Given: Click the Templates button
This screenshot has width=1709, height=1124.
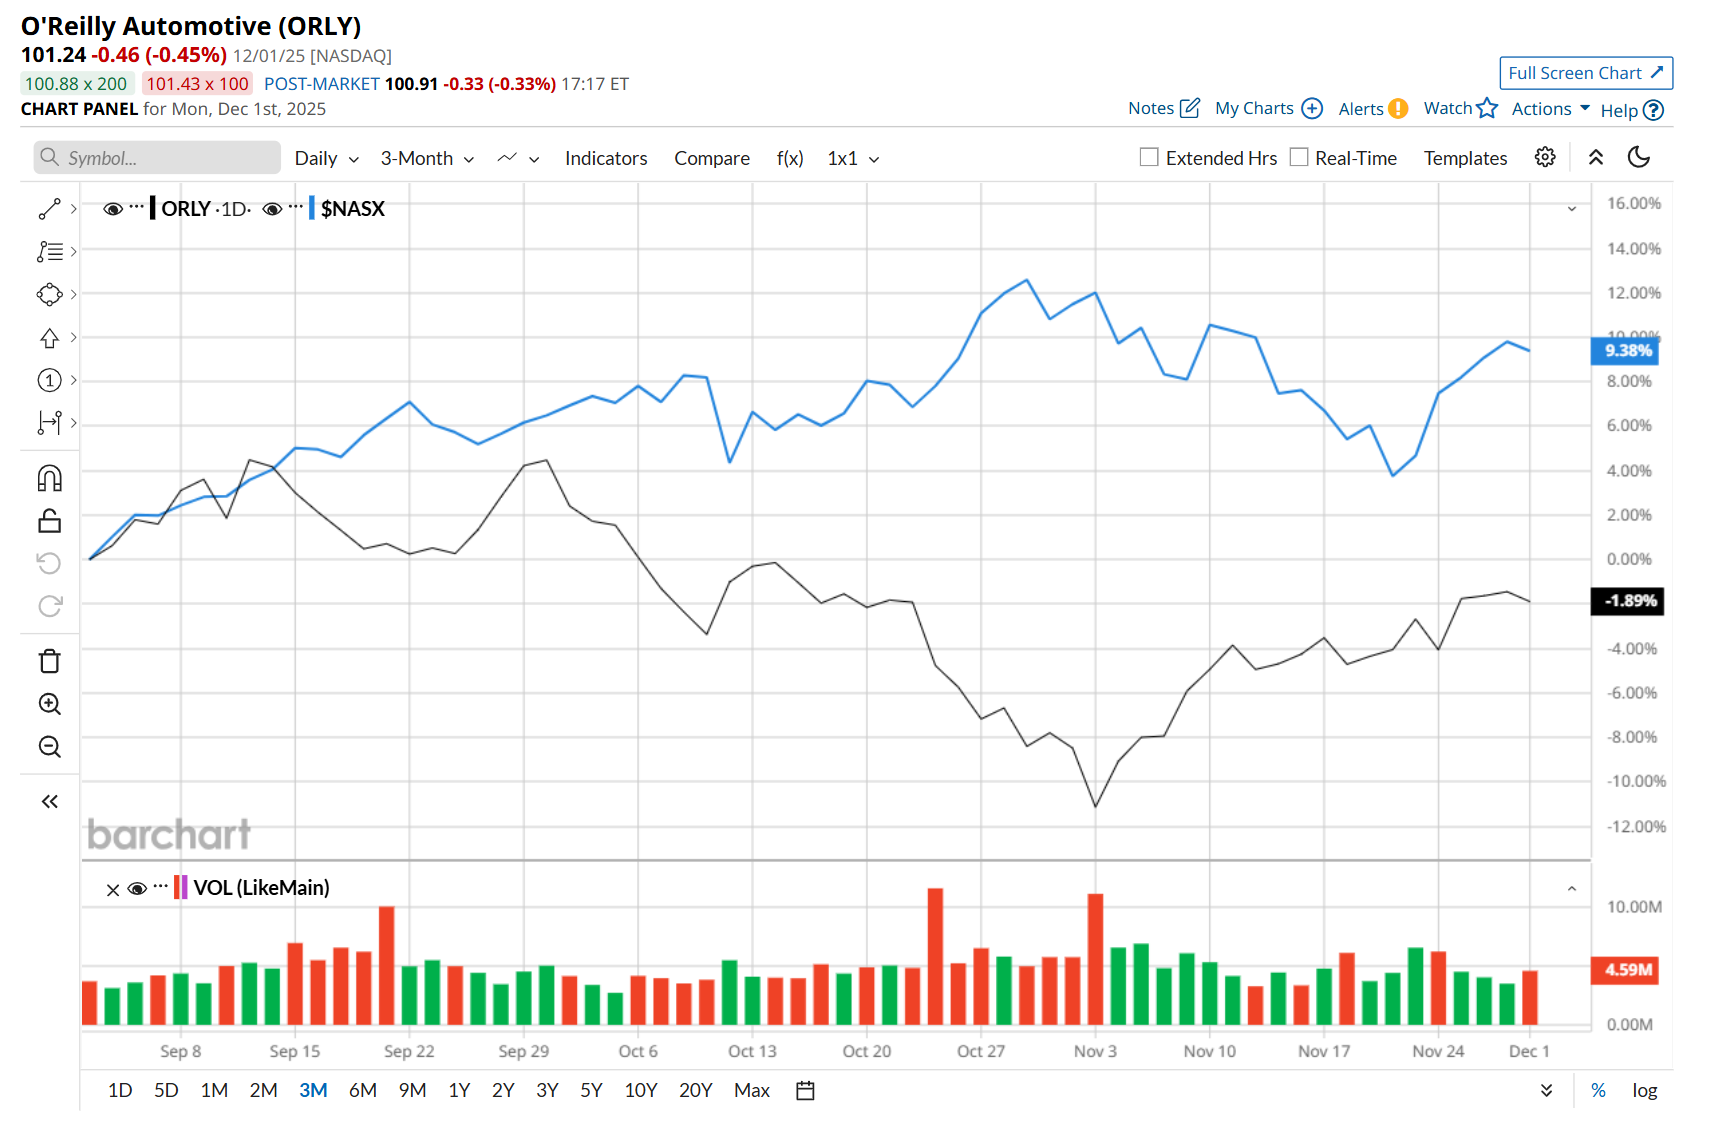Looking at the screenshot, I should click(x=1465, y=158).
